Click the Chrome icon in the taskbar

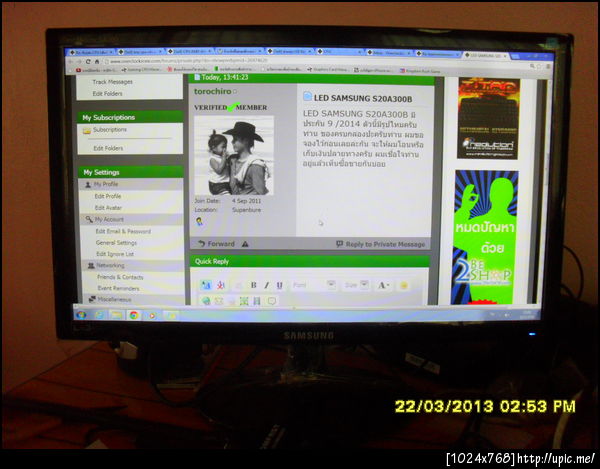pyautogui.click(x=134, y=315)
